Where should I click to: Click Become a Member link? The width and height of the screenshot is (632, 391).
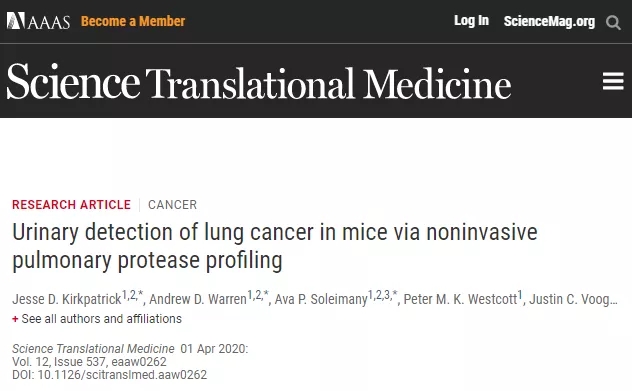pyautogui.click(x=133, y=21)
